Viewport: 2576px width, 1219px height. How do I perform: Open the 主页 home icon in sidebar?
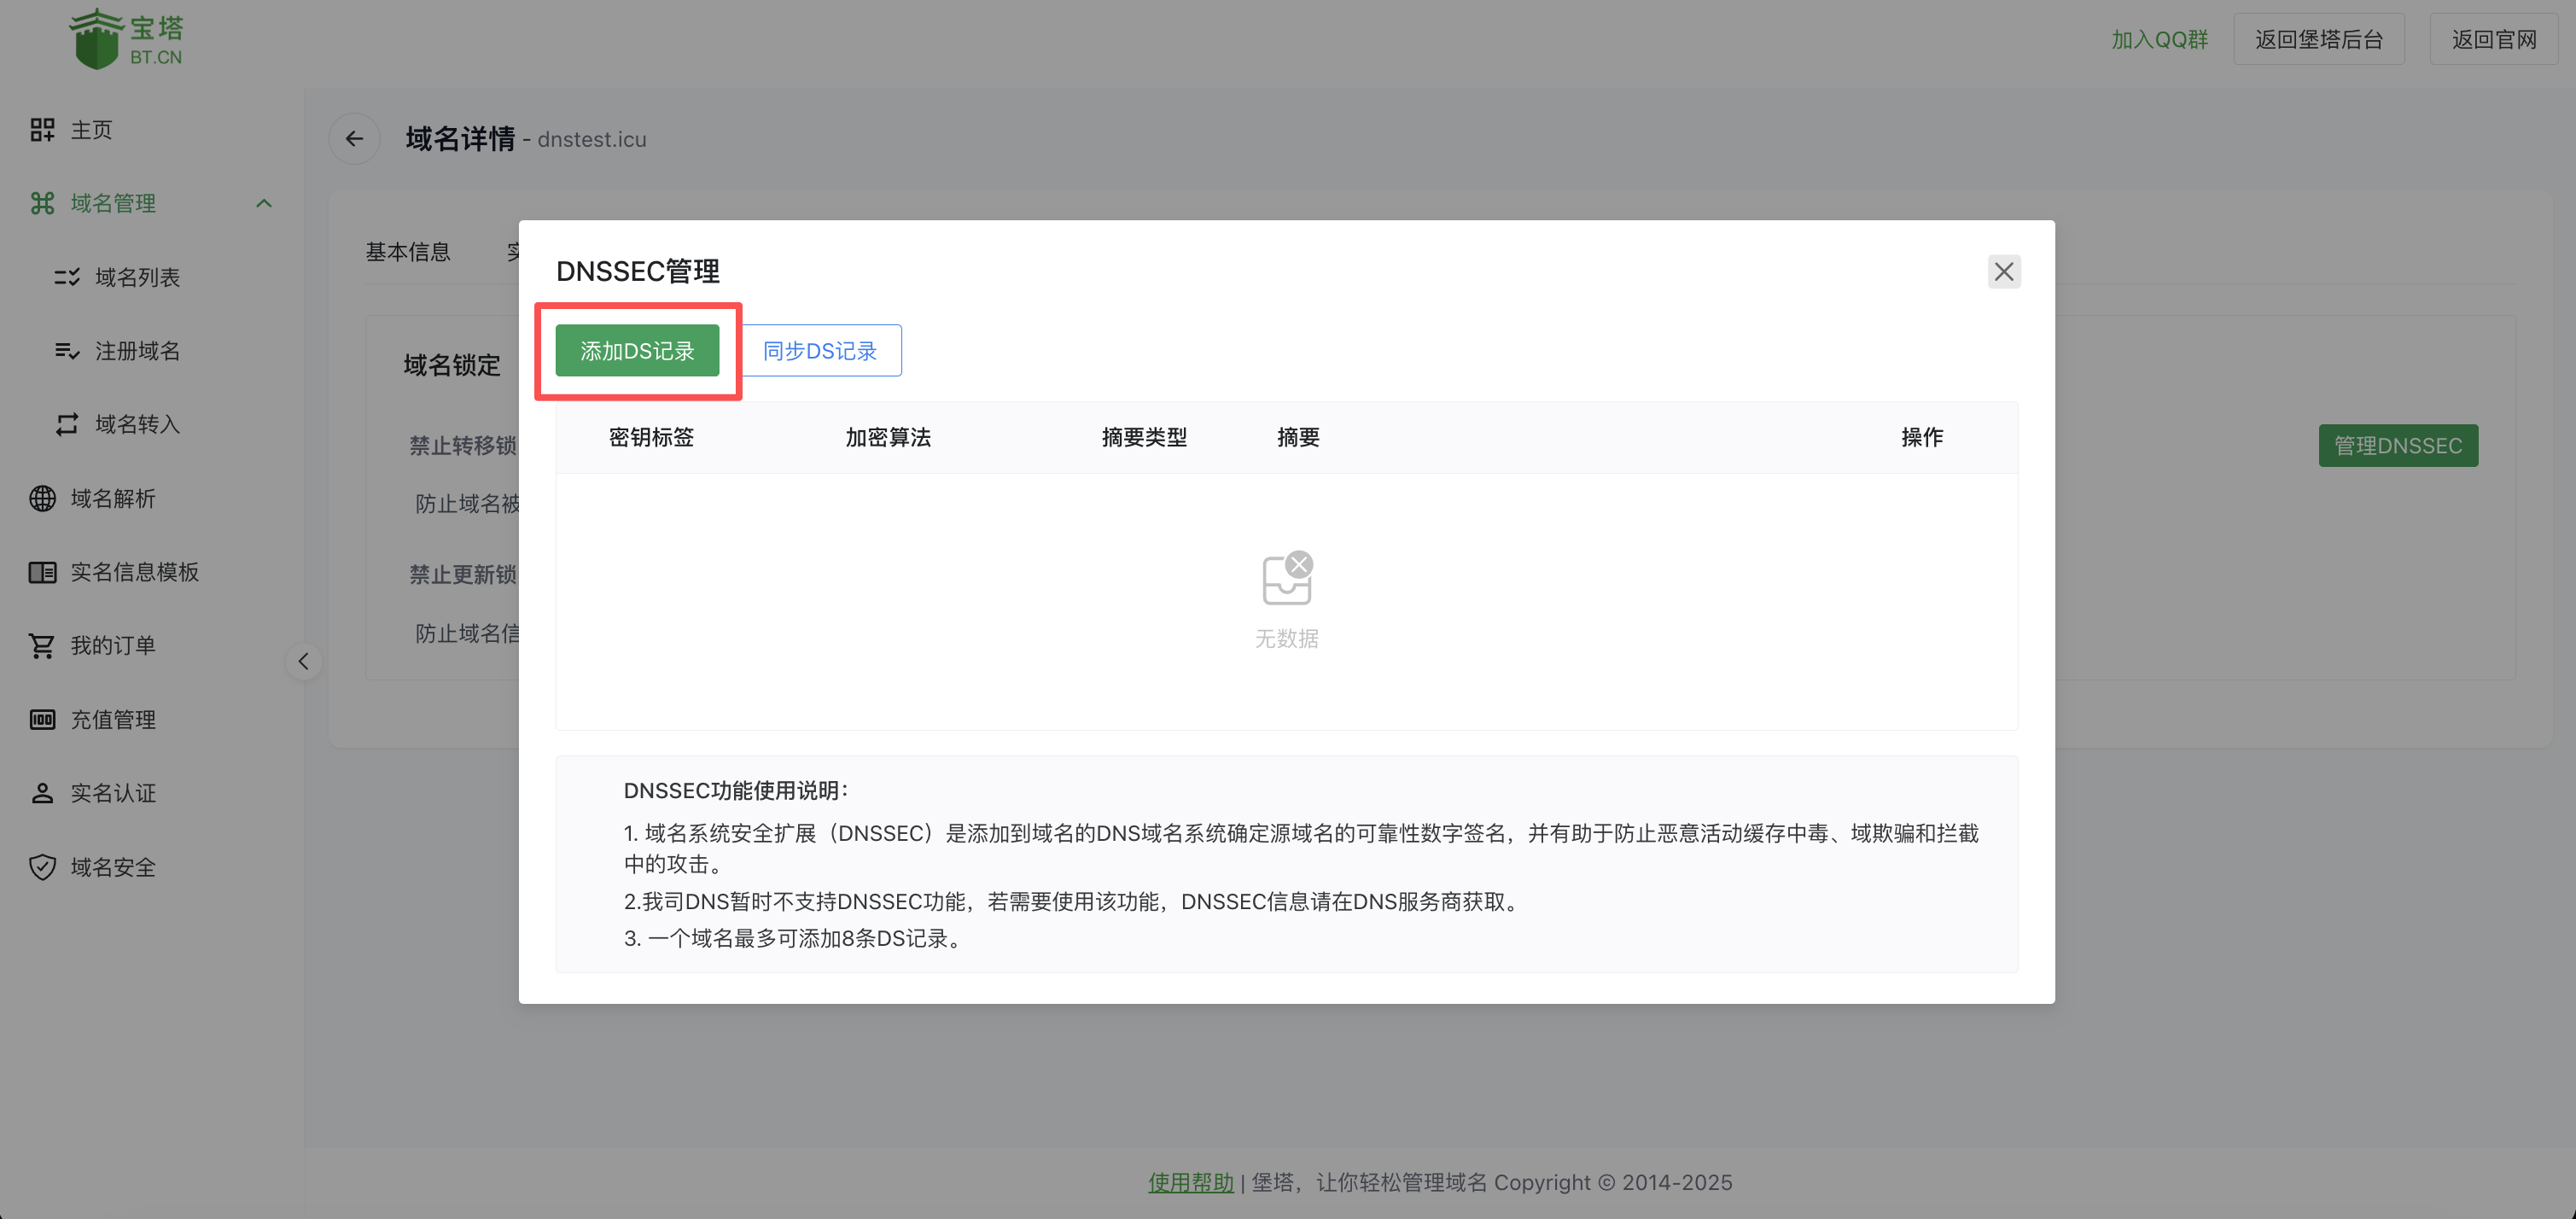coord(43,129)
